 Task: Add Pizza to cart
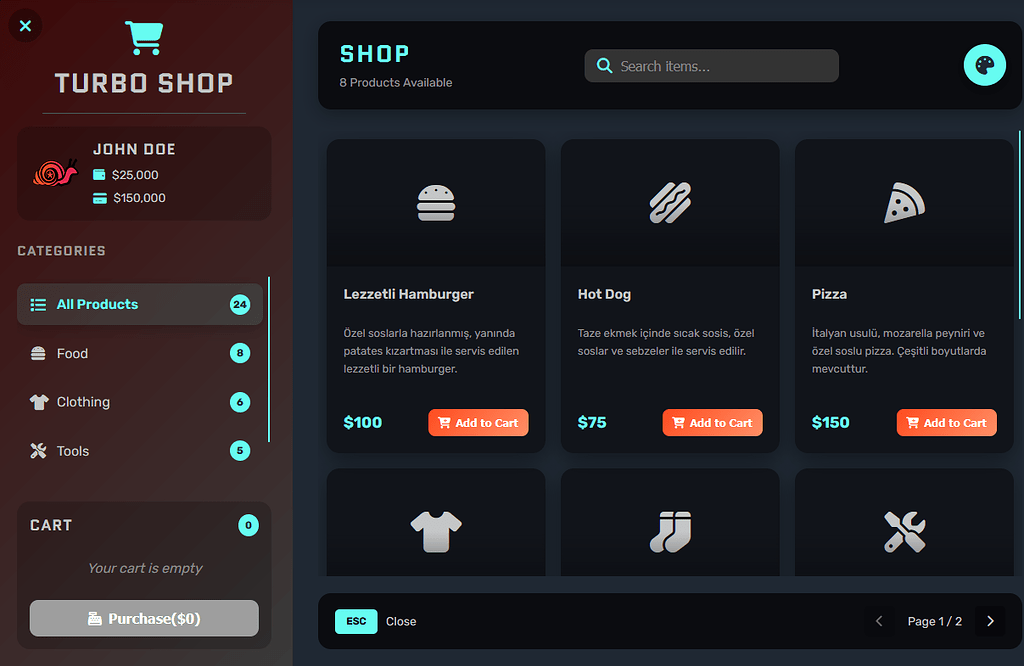coord(946,422)
